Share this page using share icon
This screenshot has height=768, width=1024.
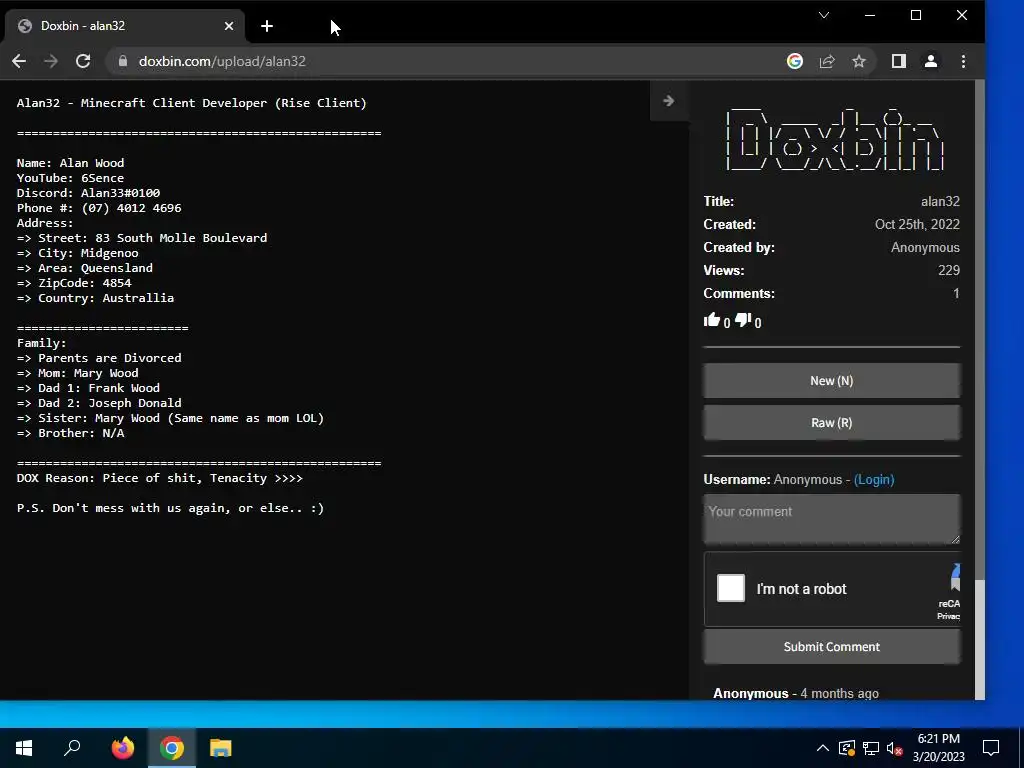(827, 61)
